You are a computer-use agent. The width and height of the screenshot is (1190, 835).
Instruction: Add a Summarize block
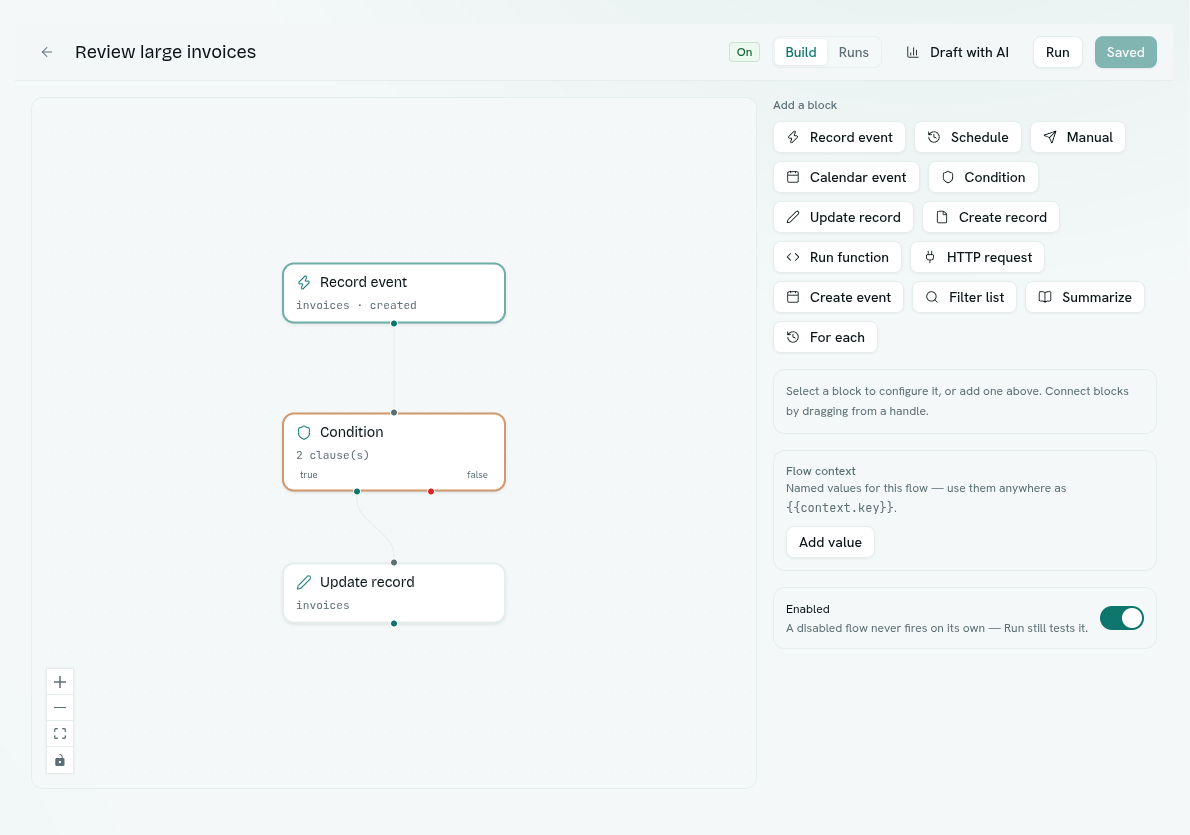[1085, 297]
